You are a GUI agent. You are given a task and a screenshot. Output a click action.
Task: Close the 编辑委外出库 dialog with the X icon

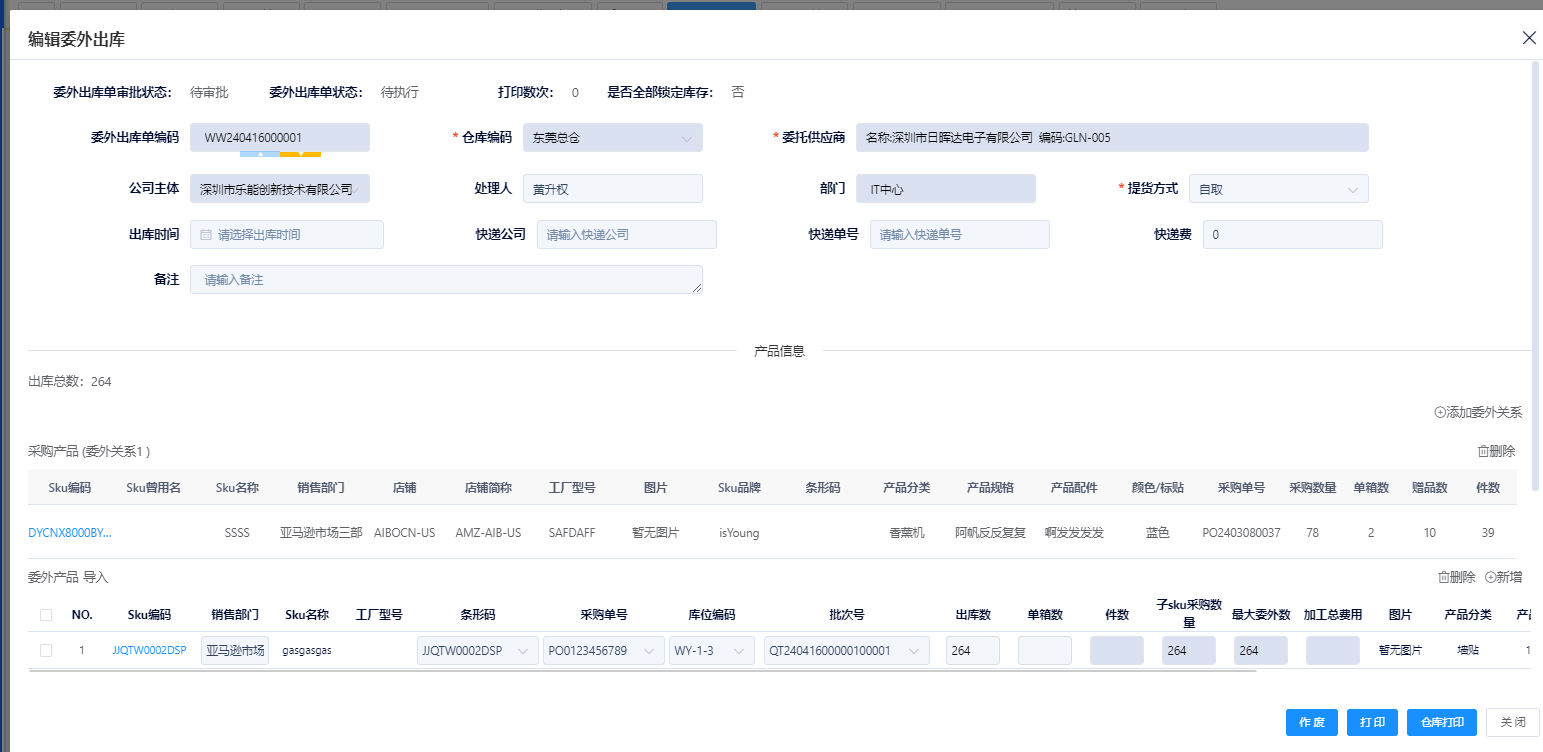click(1528, 38)
